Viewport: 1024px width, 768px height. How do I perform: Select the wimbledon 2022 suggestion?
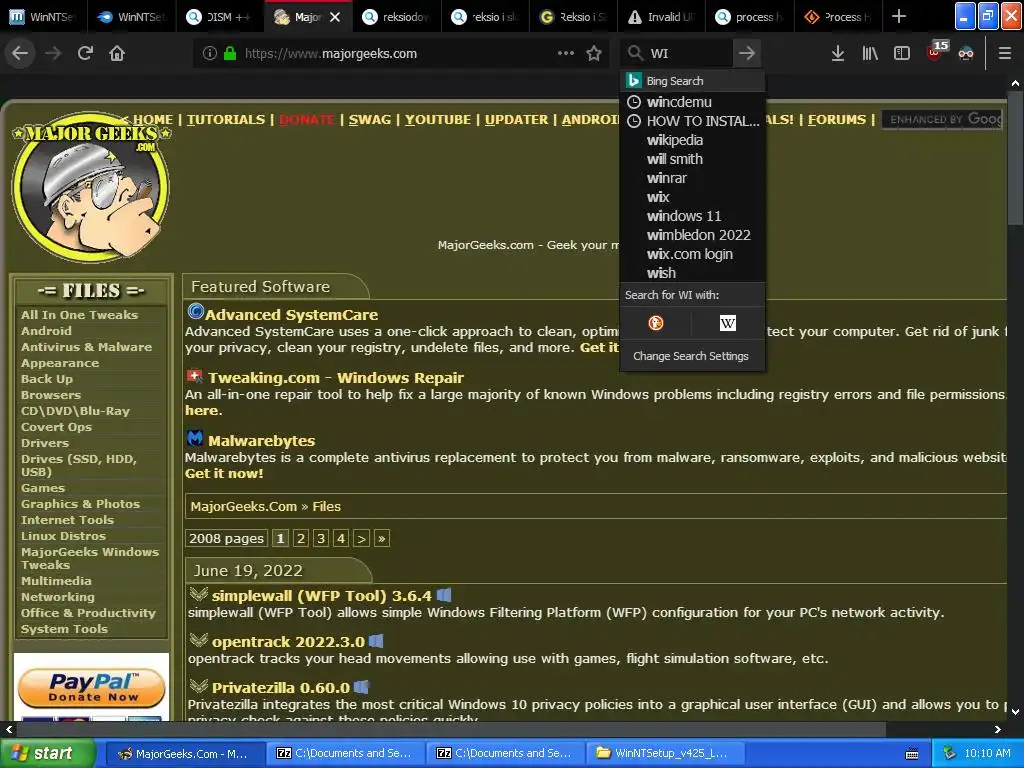pos(692,234)
